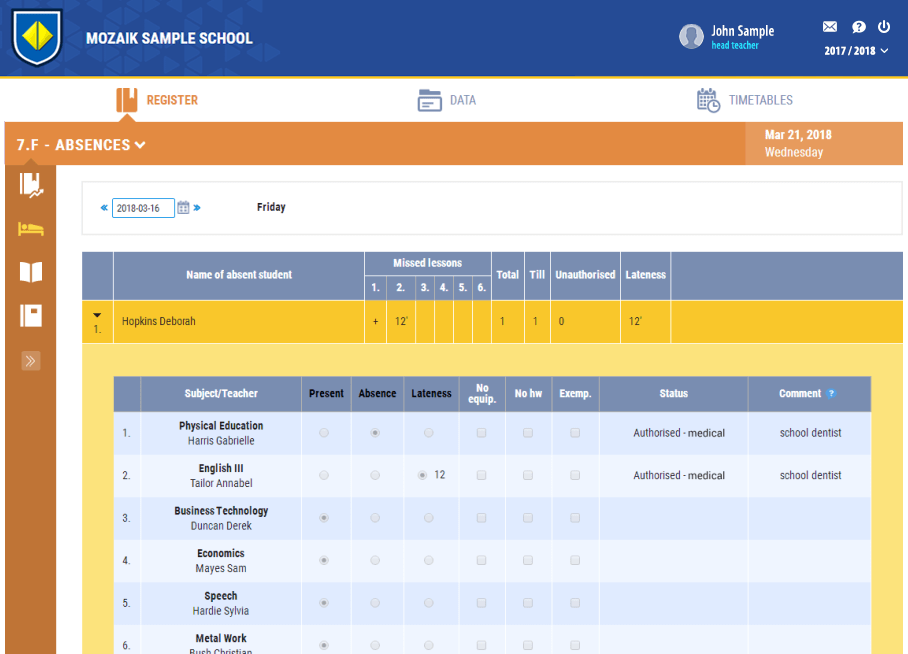Open the absences bed icon in sidebar
908x654 pixels.
click(x=31, y=229)
